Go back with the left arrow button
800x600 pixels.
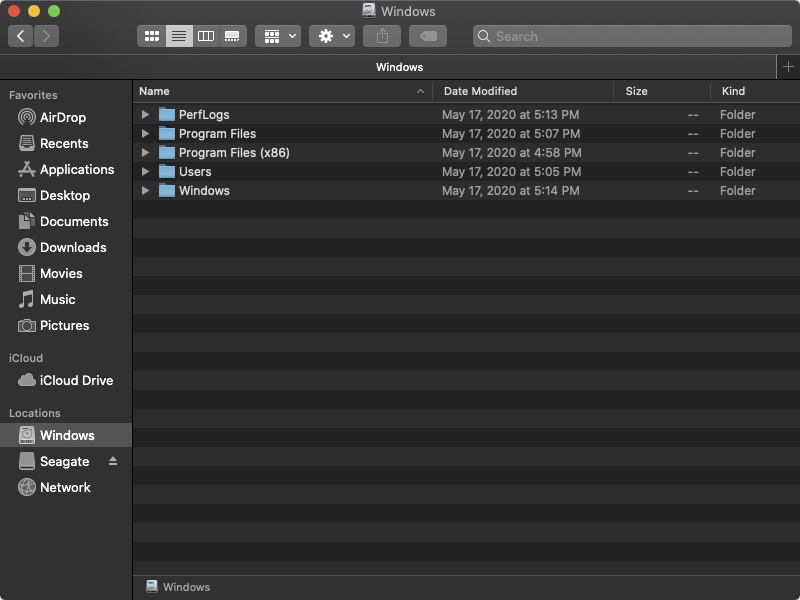[x=20, y=36]
